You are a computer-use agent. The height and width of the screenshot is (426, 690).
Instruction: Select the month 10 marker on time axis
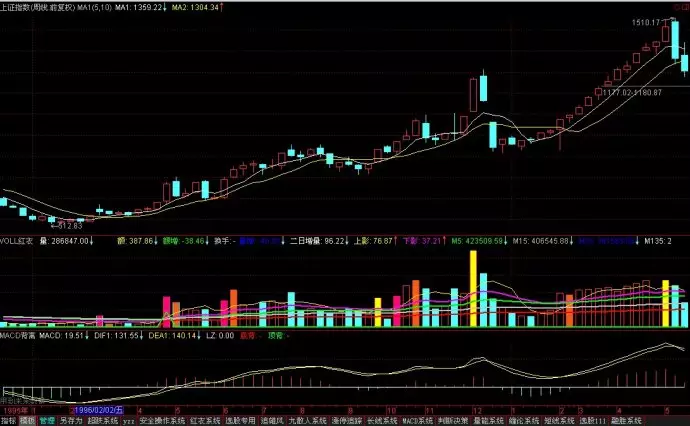(x=392, y=411)
